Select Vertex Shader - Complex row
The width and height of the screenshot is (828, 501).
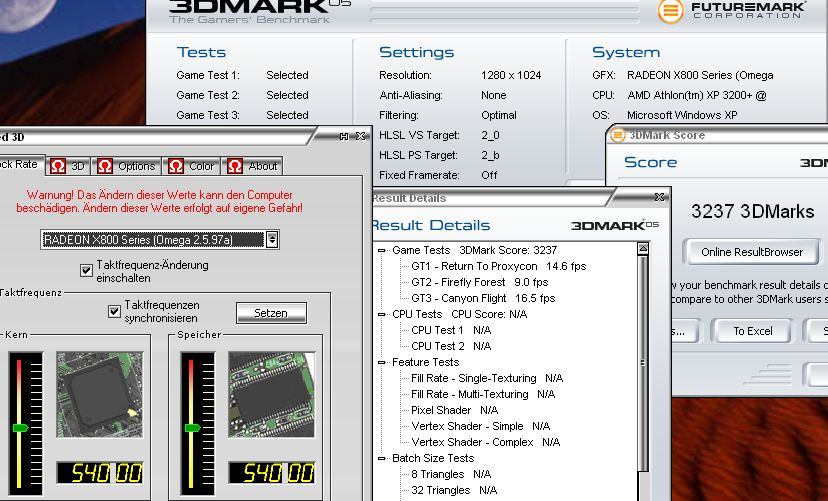(485, 442)
